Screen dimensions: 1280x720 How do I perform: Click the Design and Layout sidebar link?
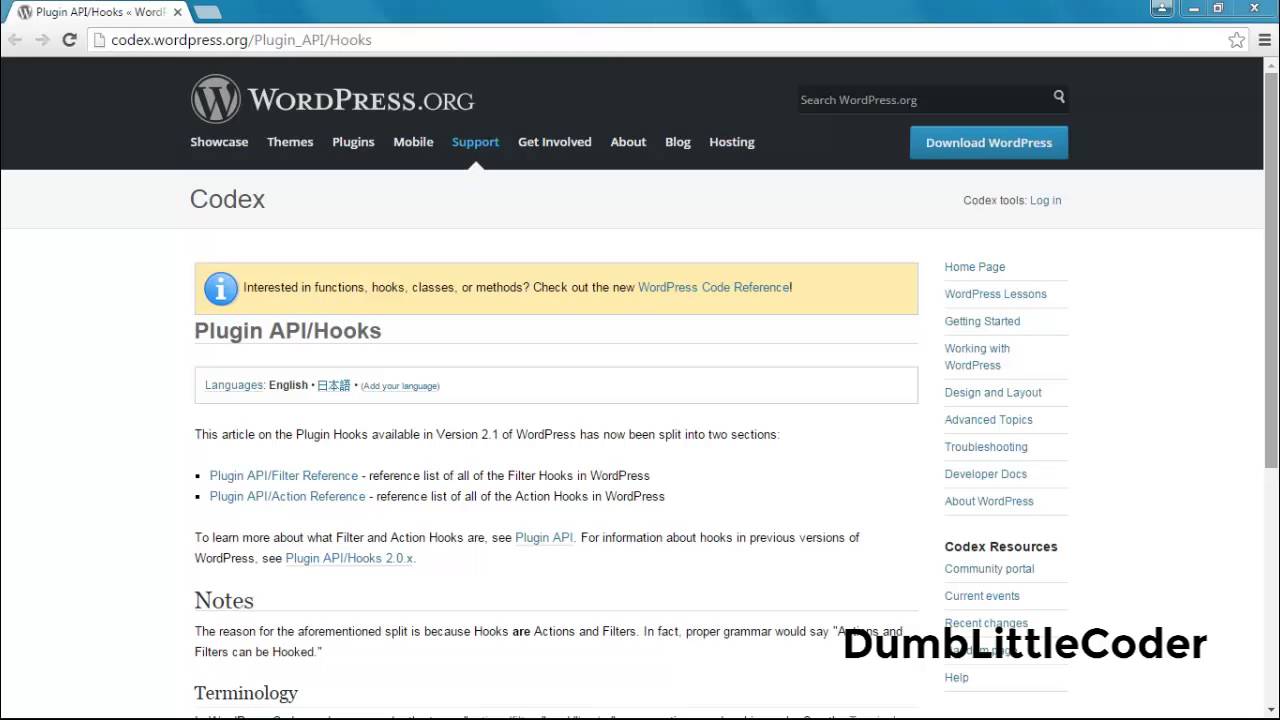click(x=993, y=393)
